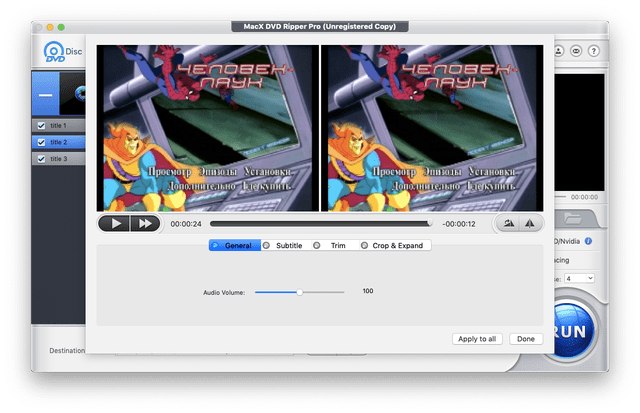640x413 pixels.
Task: Flip the video with the mirror icon
Action: 530,223
